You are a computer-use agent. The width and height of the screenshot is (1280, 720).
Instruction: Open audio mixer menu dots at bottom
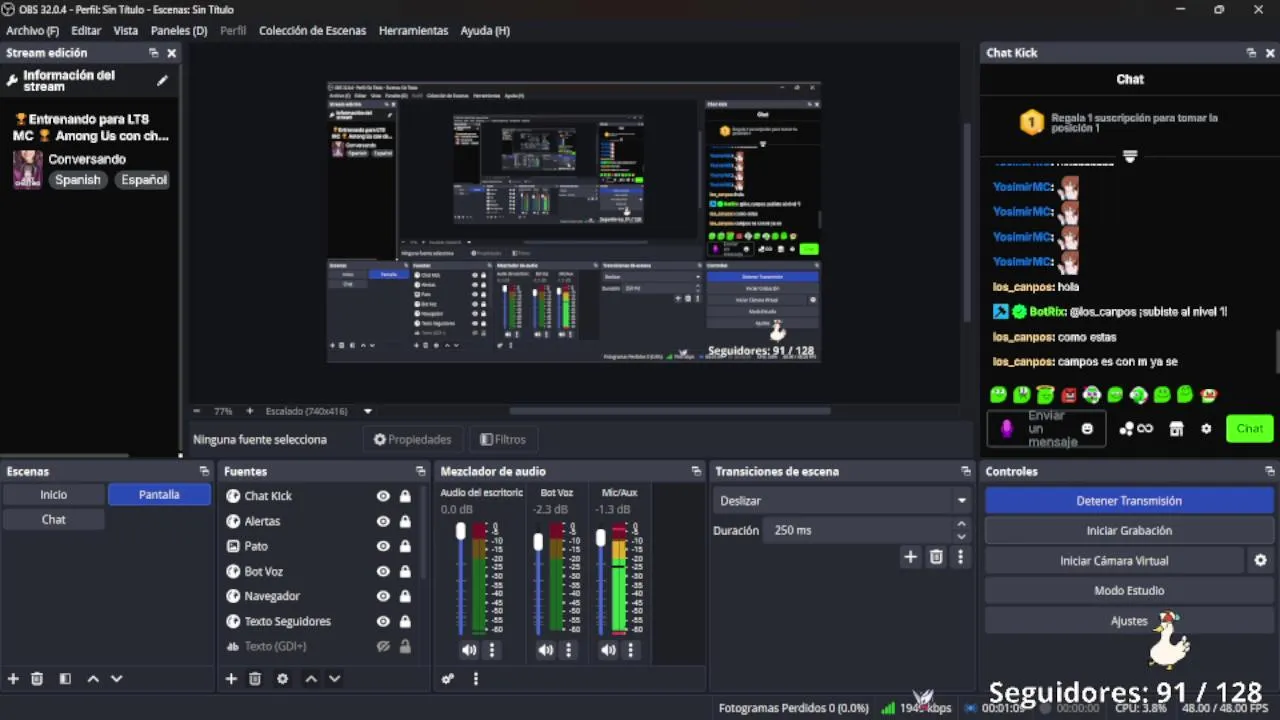click(x=475, y=678)
